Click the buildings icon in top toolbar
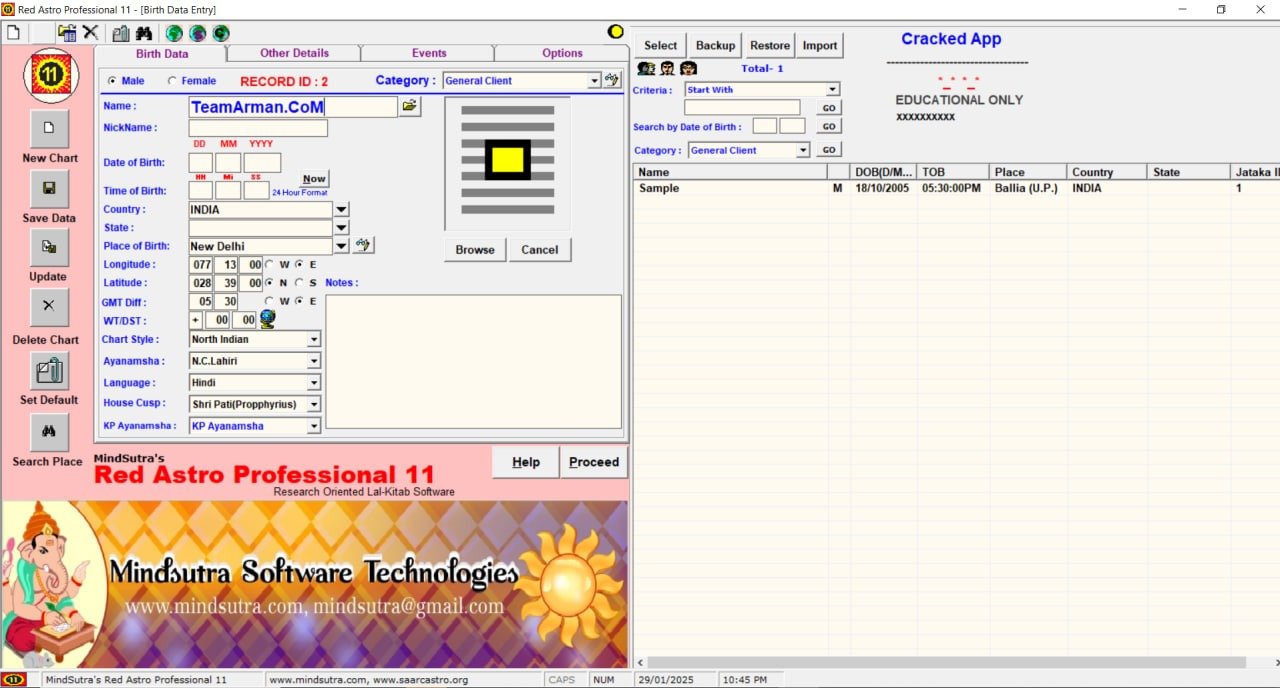The width and height of the screenshot is (1280, 688). click(121, 32)
